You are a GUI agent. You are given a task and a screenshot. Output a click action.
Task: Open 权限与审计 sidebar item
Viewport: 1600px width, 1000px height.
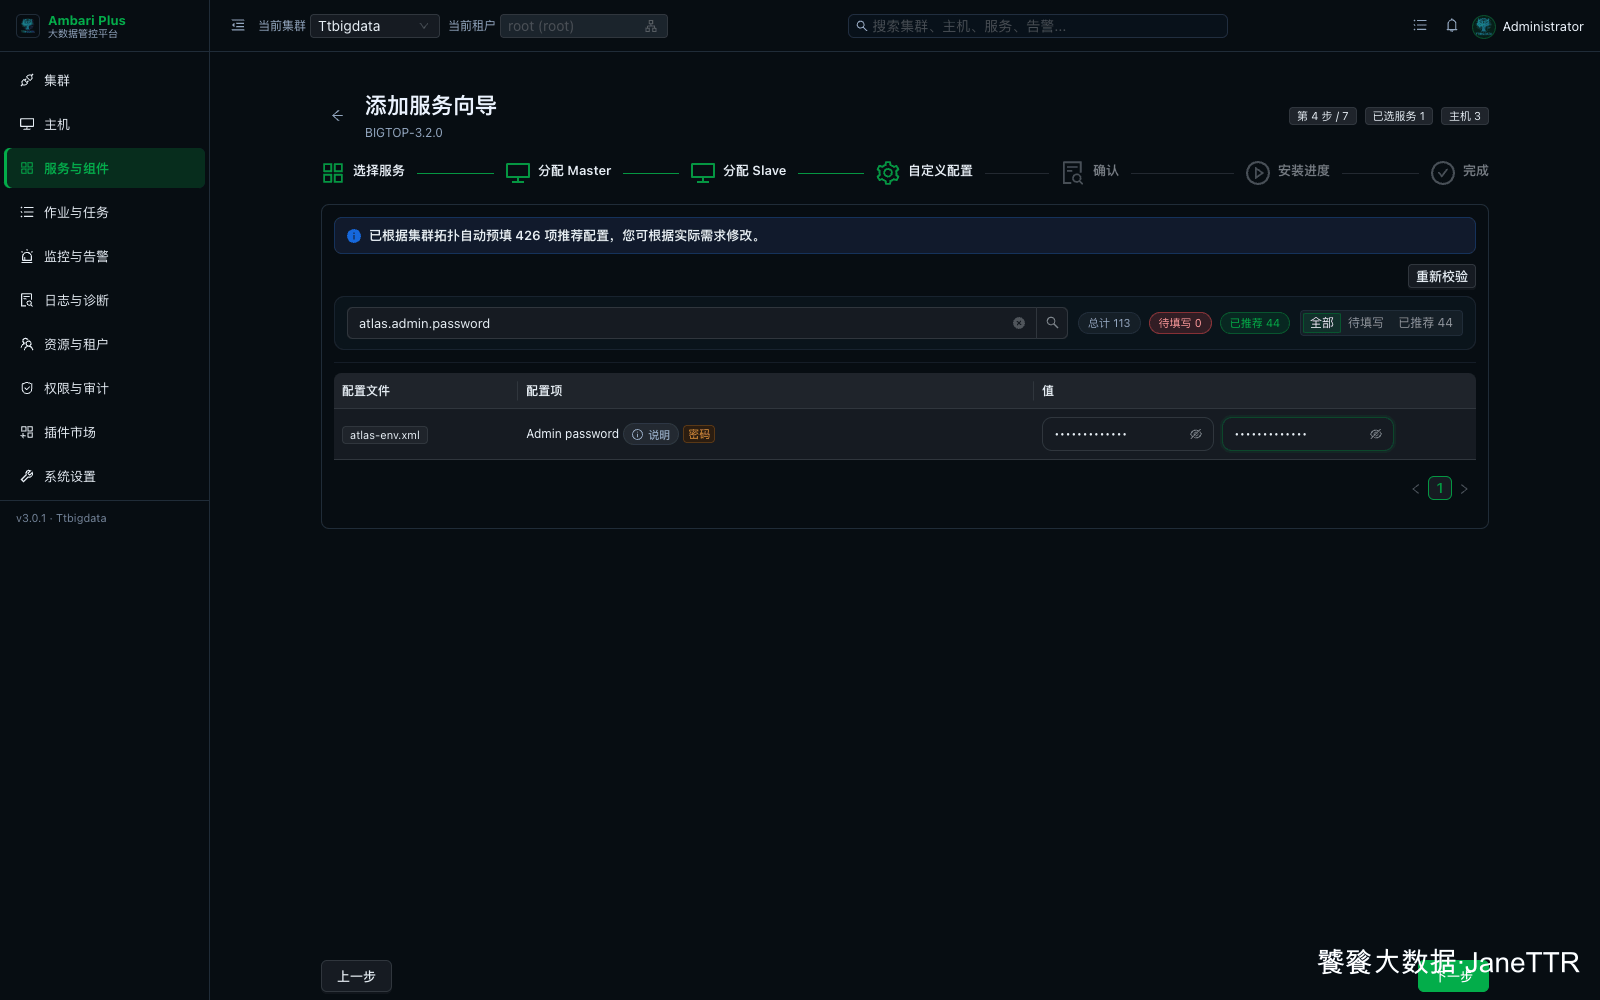pyautogui.click(x=105, y=388)
